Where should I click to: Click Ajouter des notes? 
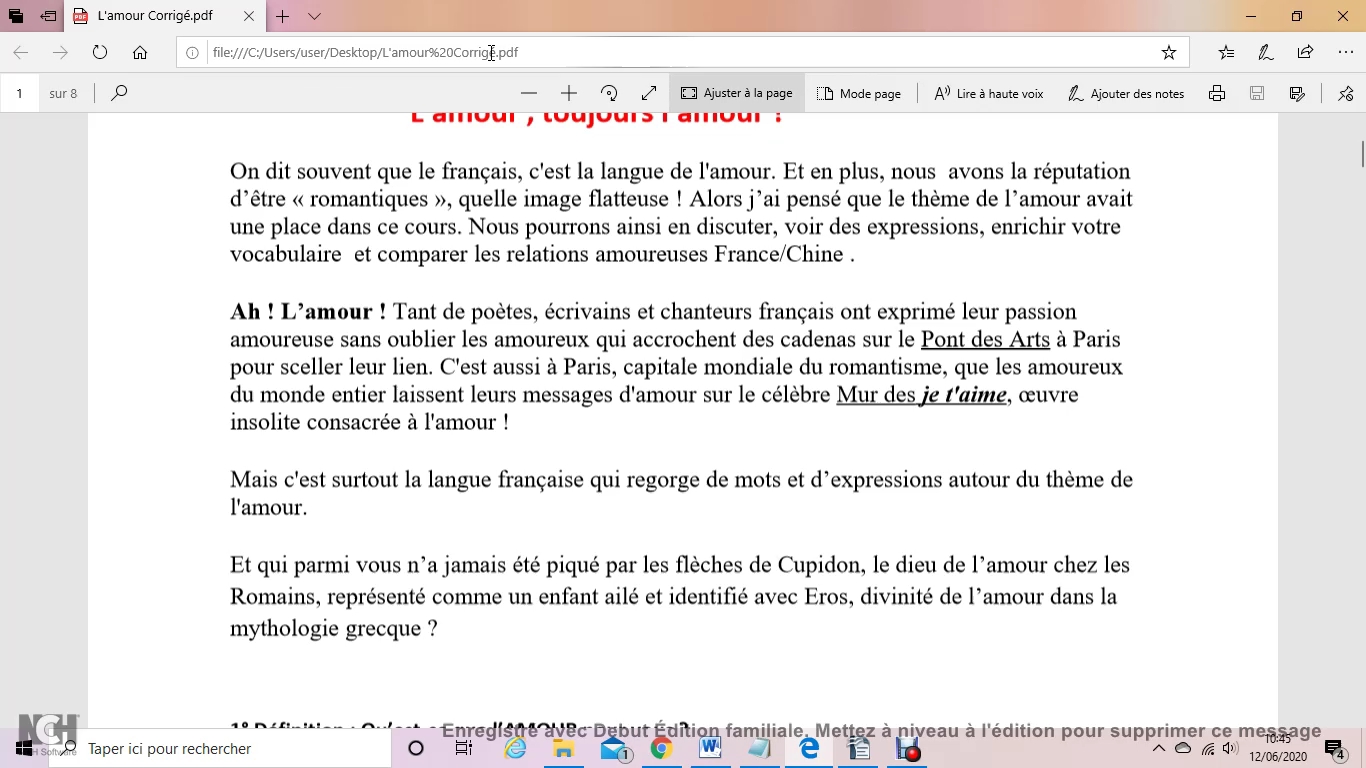click(x=1126, y=93)
